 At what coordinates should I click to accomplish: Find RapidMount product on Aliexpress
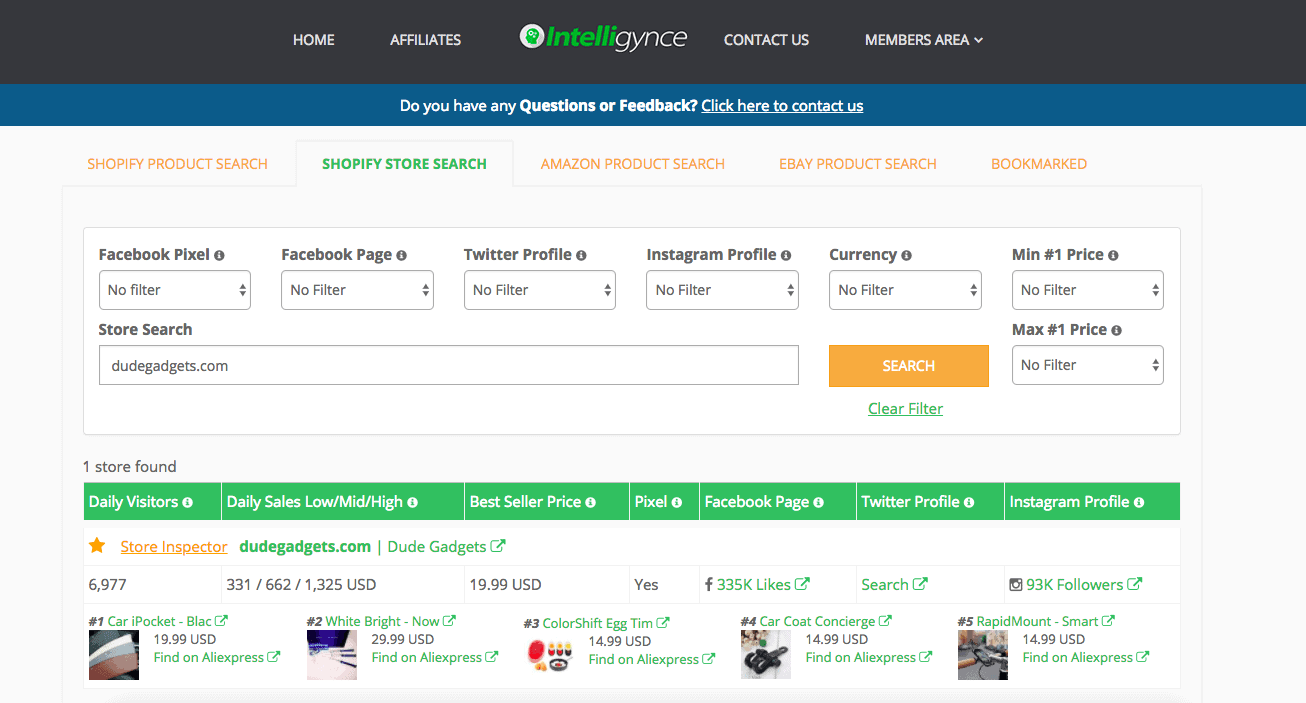tap(1085, 657)
